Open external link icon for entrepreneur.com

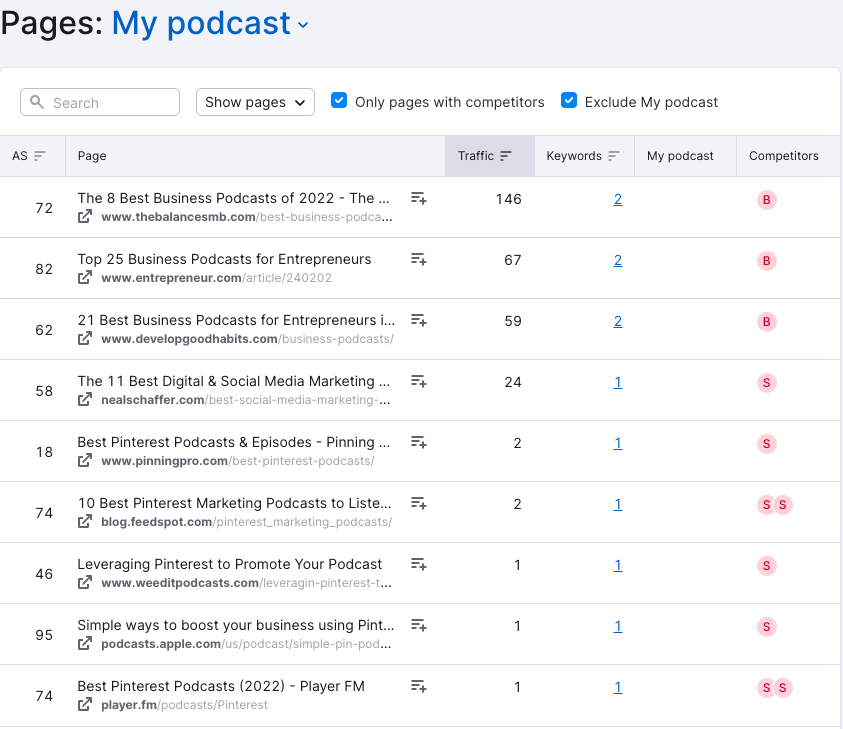86,278
